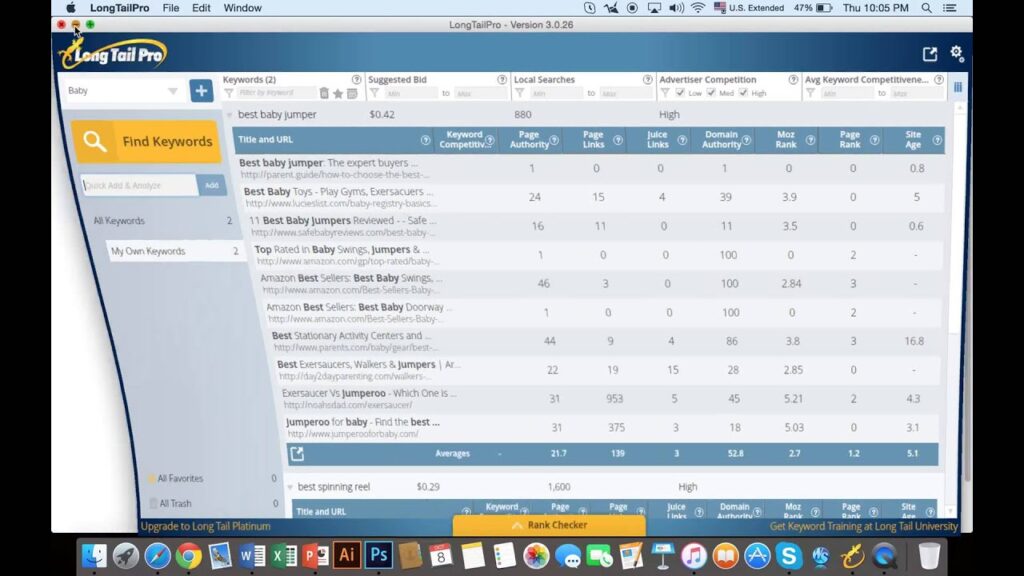
Task: Click the export icon in Averages row
Action: tap(297, 453)
